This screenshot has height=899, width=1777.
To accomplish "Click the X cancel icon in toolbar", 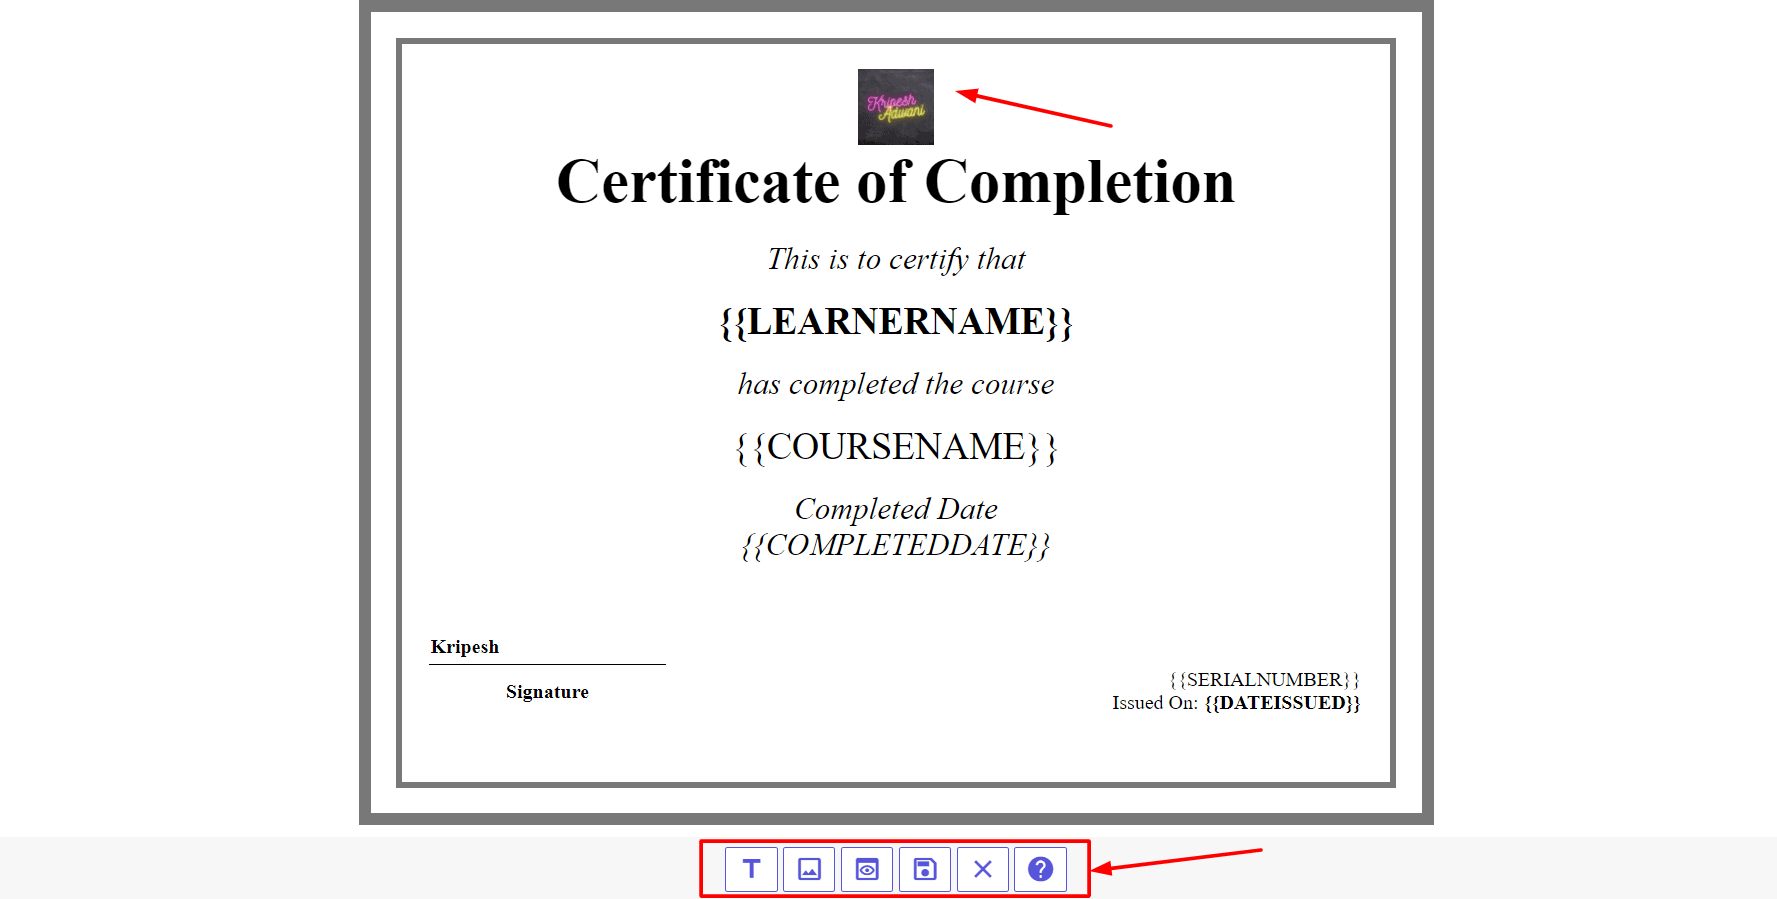I will coord(983,869).
